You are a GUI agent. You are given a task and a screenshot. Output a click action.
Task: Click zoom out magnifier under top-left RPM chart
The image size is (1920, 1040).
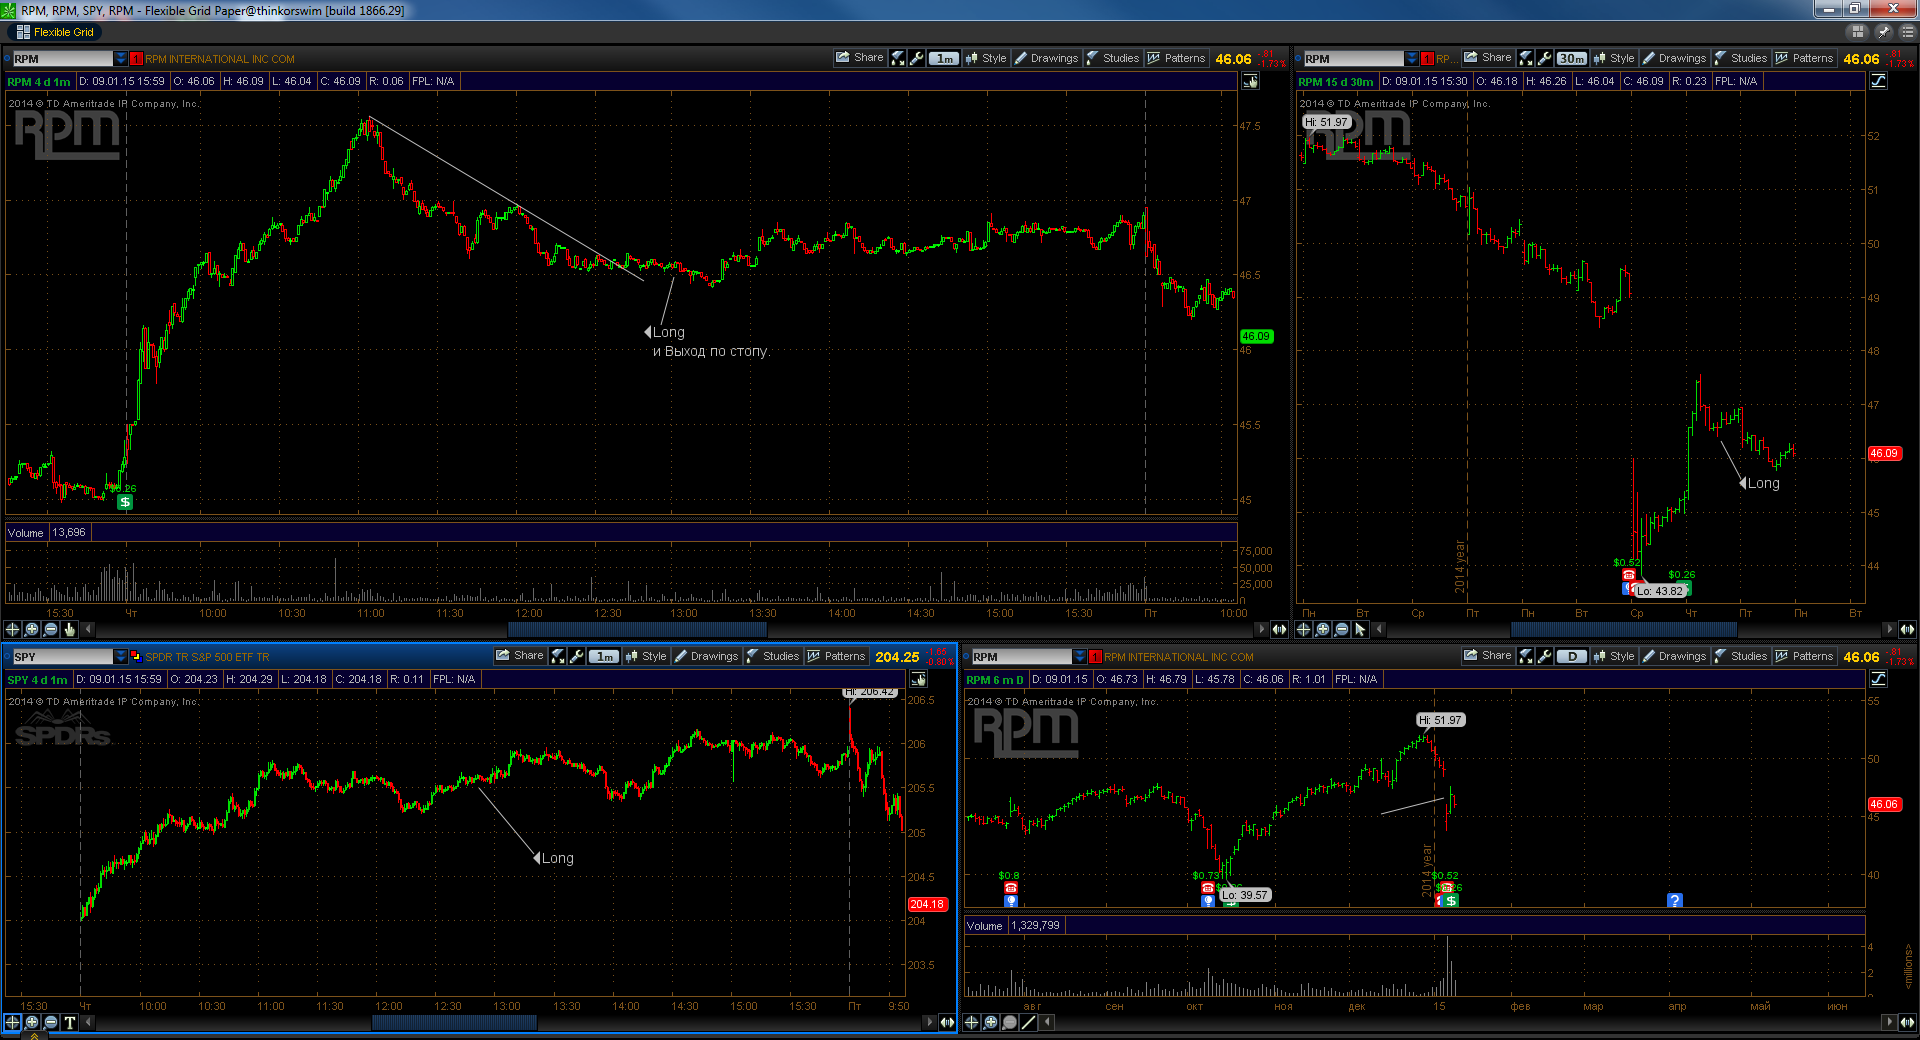tap(50, 629)
